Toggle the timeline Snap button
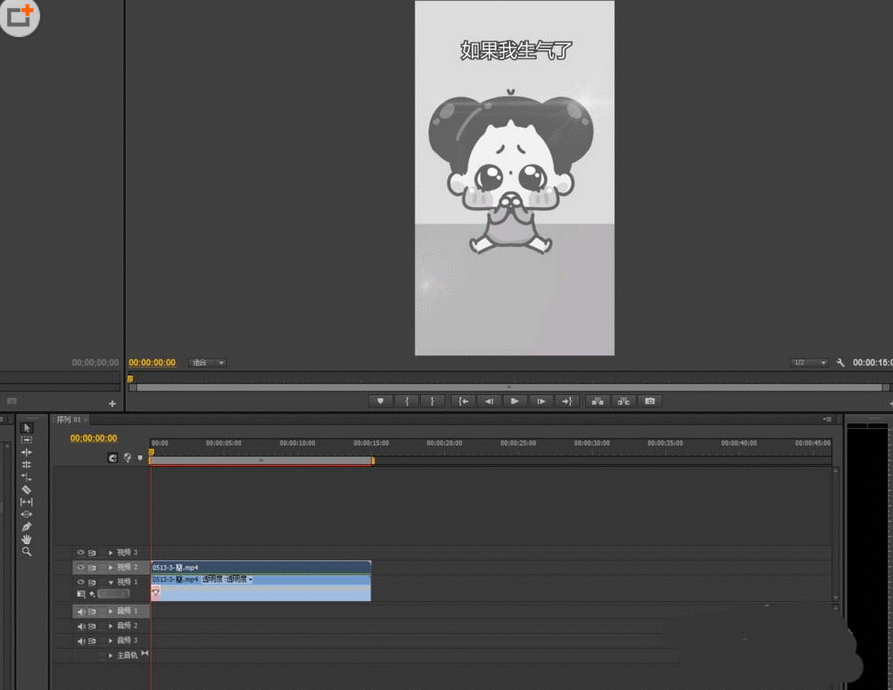The image size is (893, 690). (113, 457)
